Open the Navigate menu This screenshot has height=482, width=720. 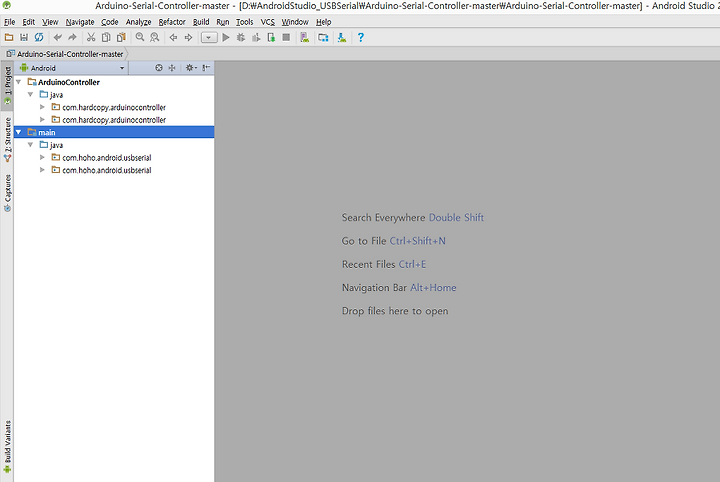point(80,22)
